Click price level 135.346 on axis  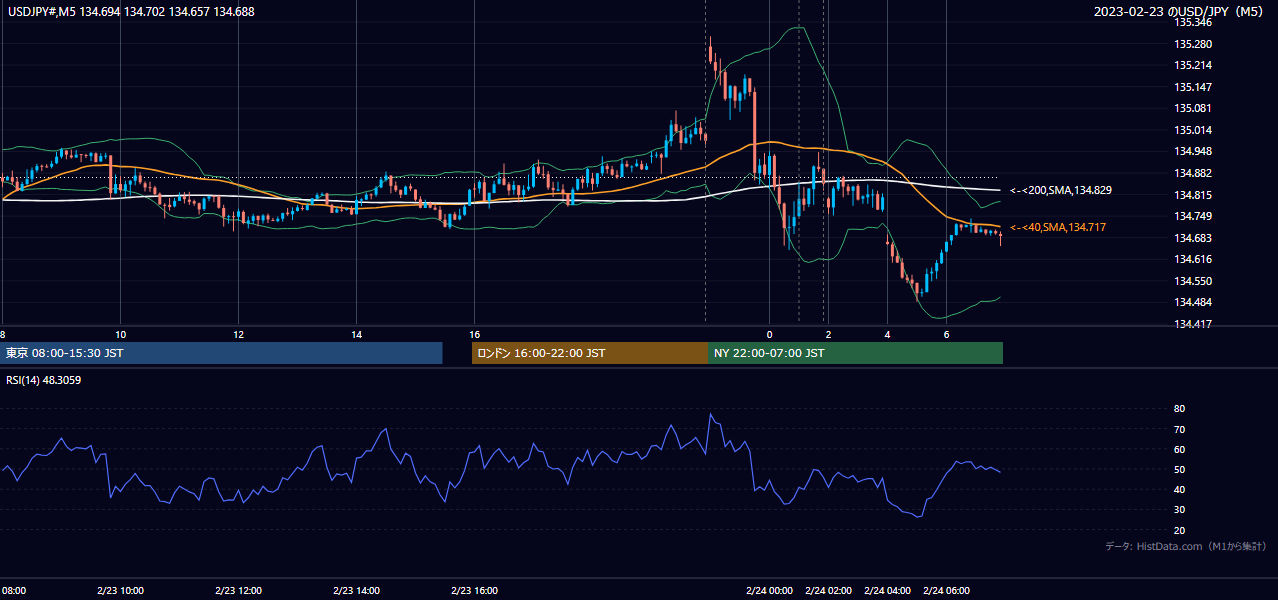pyautogui.click(x=1193, y=23)
